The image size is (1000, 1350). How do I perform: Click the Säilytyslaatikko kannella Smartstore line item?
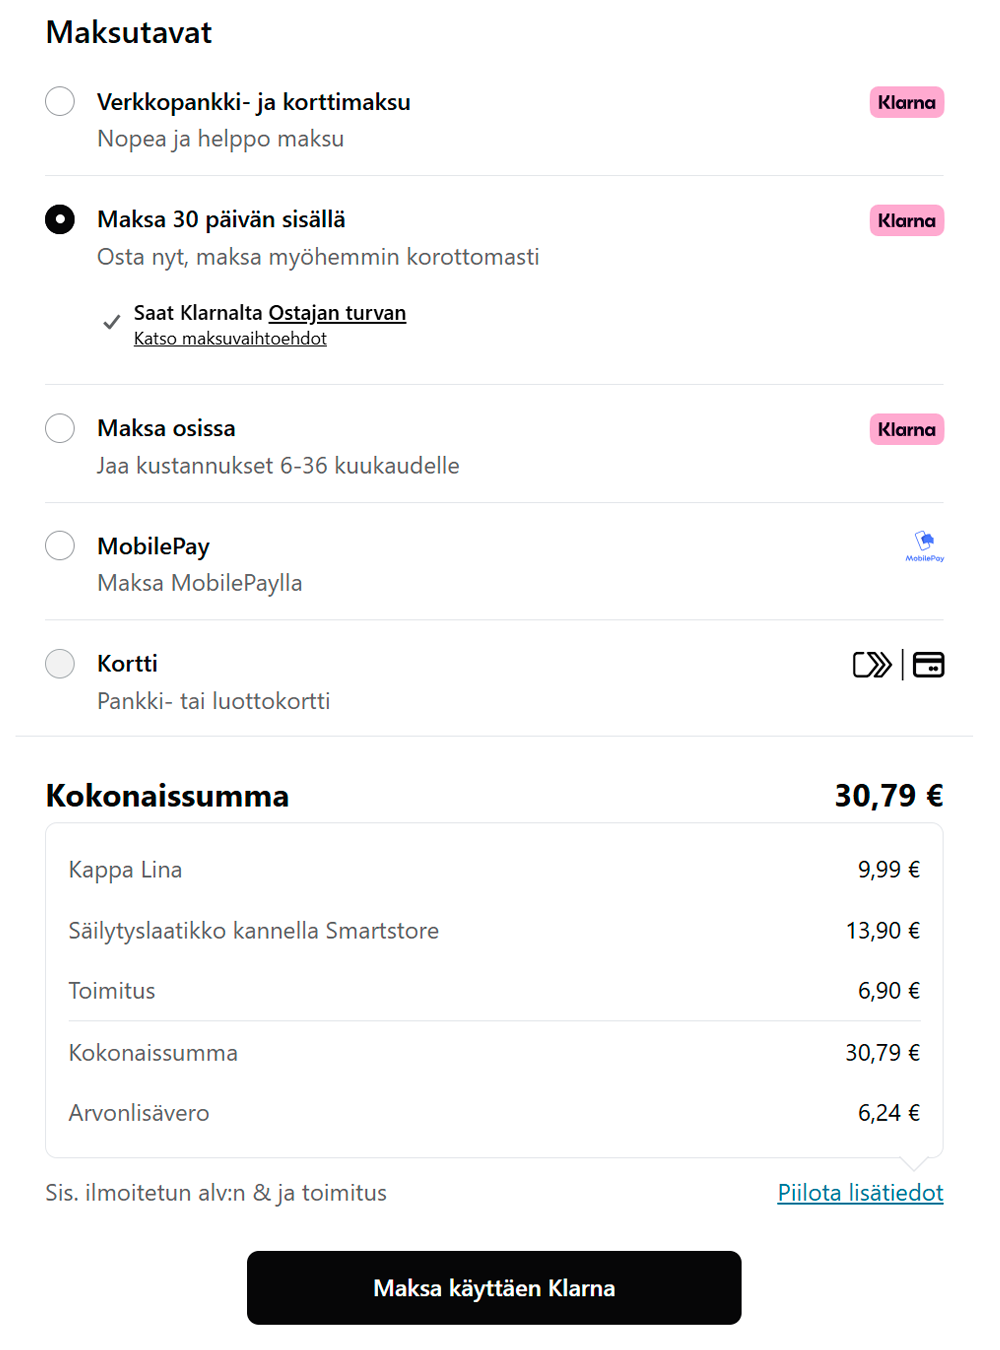click(x=253, y=930)
